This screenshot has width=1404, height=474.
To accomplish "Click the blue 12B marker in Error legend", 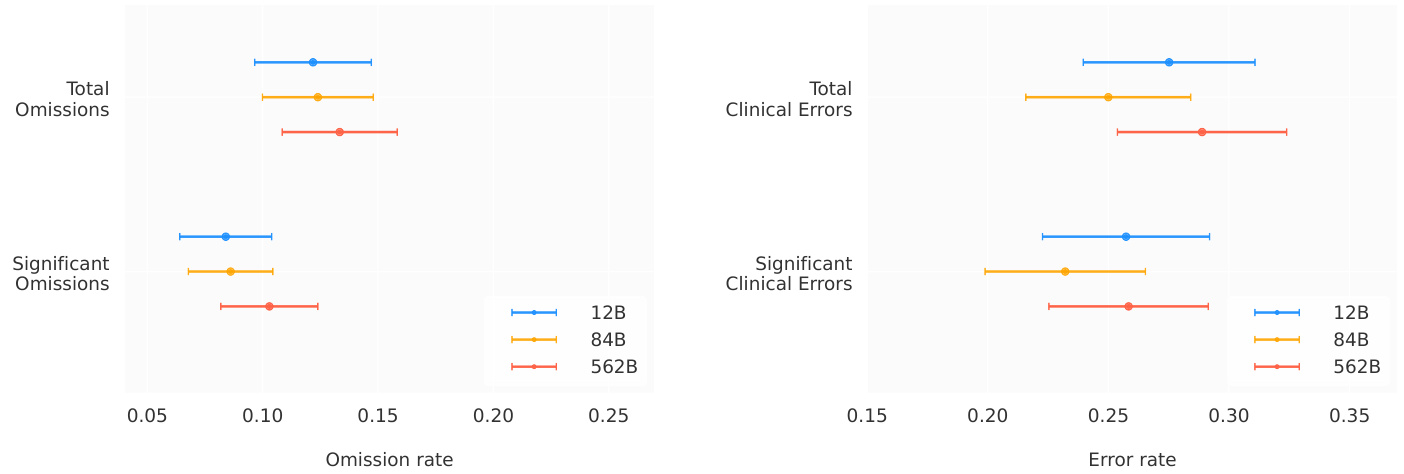I will [1277, 313].
